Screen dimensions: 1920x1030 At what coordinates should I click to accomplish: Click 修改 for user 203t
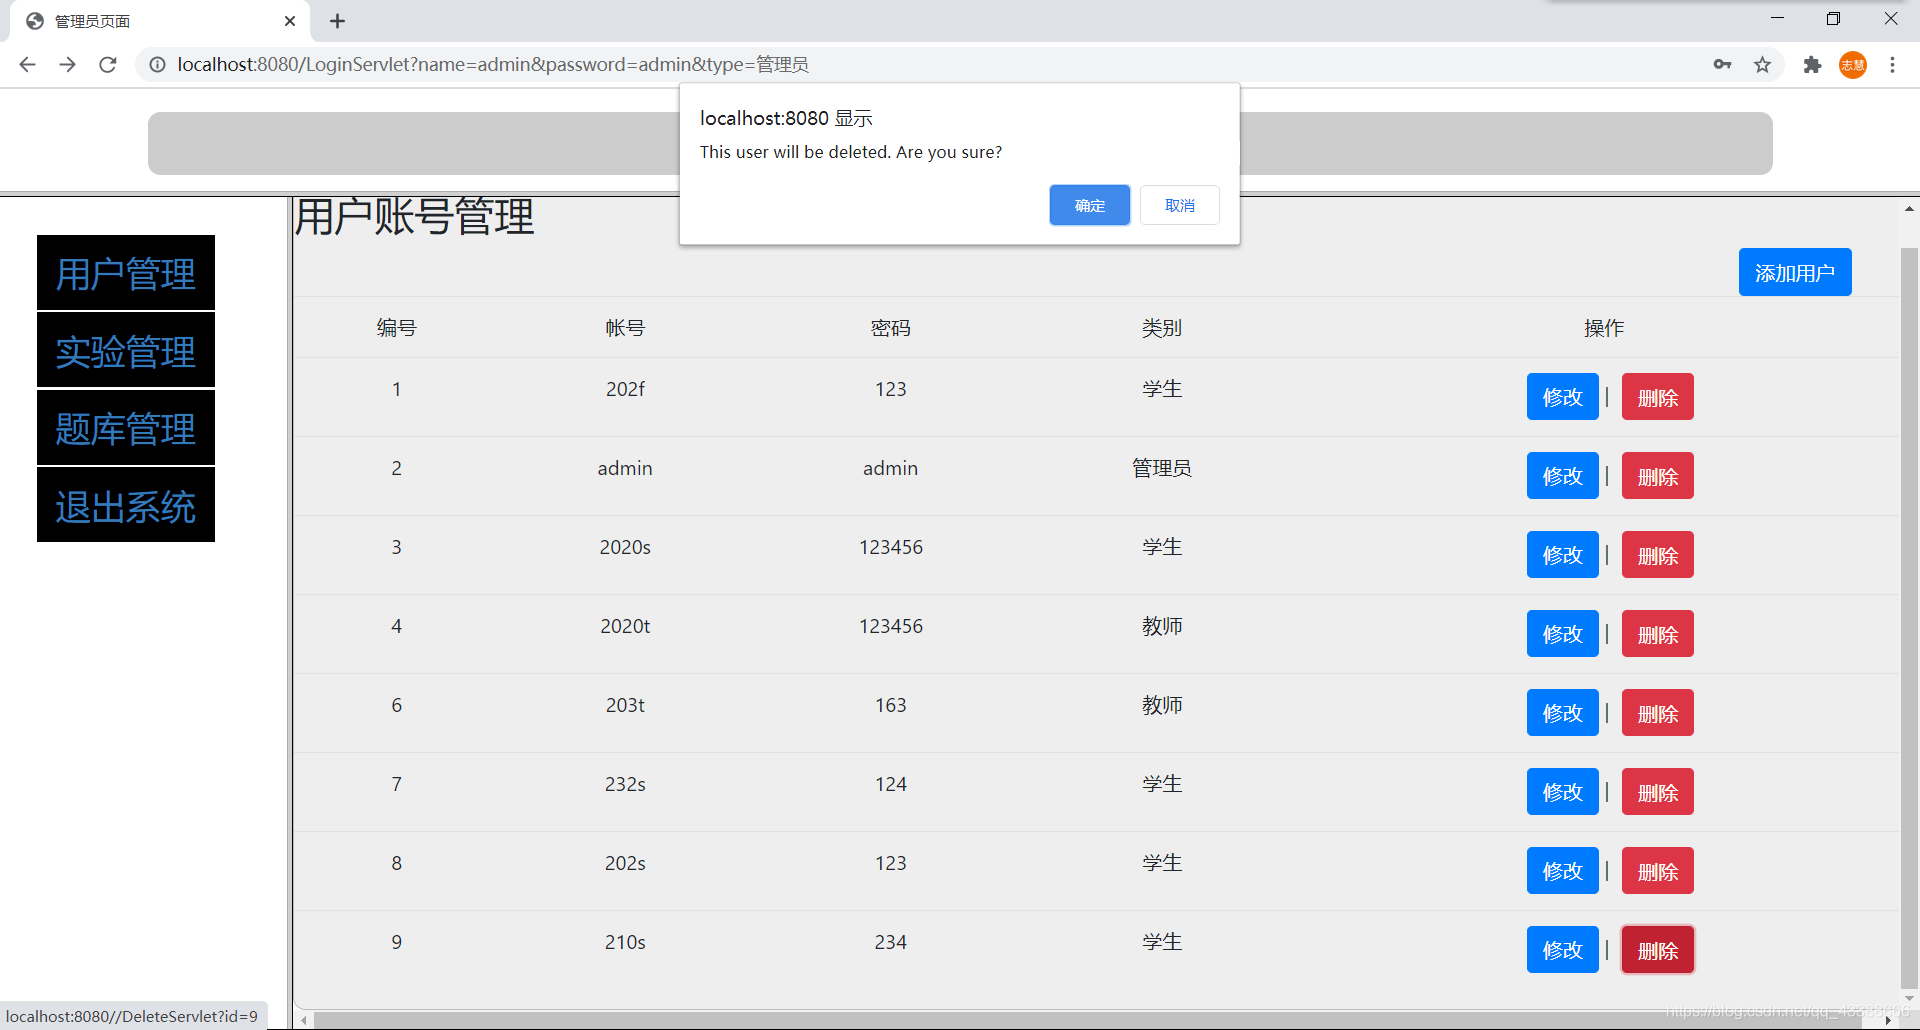coord(1562,713)
